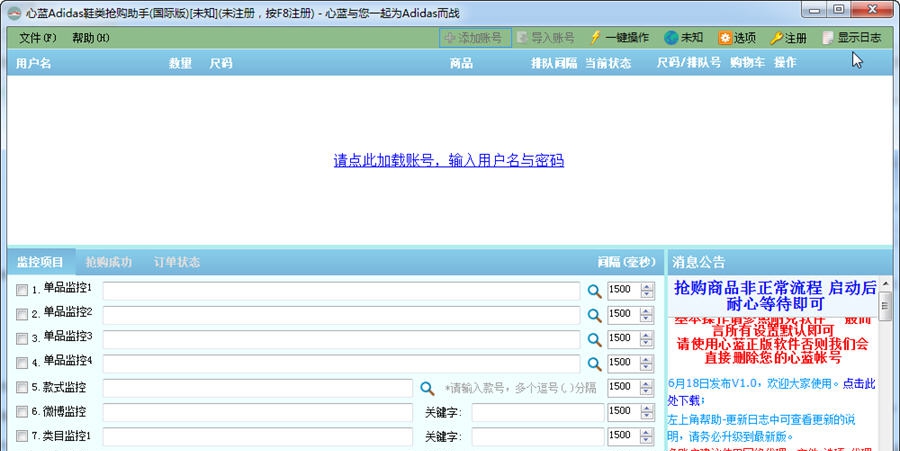Show the log via 显示日志
The width and height of the screenshot is (900, 451).
click(852, 38)
